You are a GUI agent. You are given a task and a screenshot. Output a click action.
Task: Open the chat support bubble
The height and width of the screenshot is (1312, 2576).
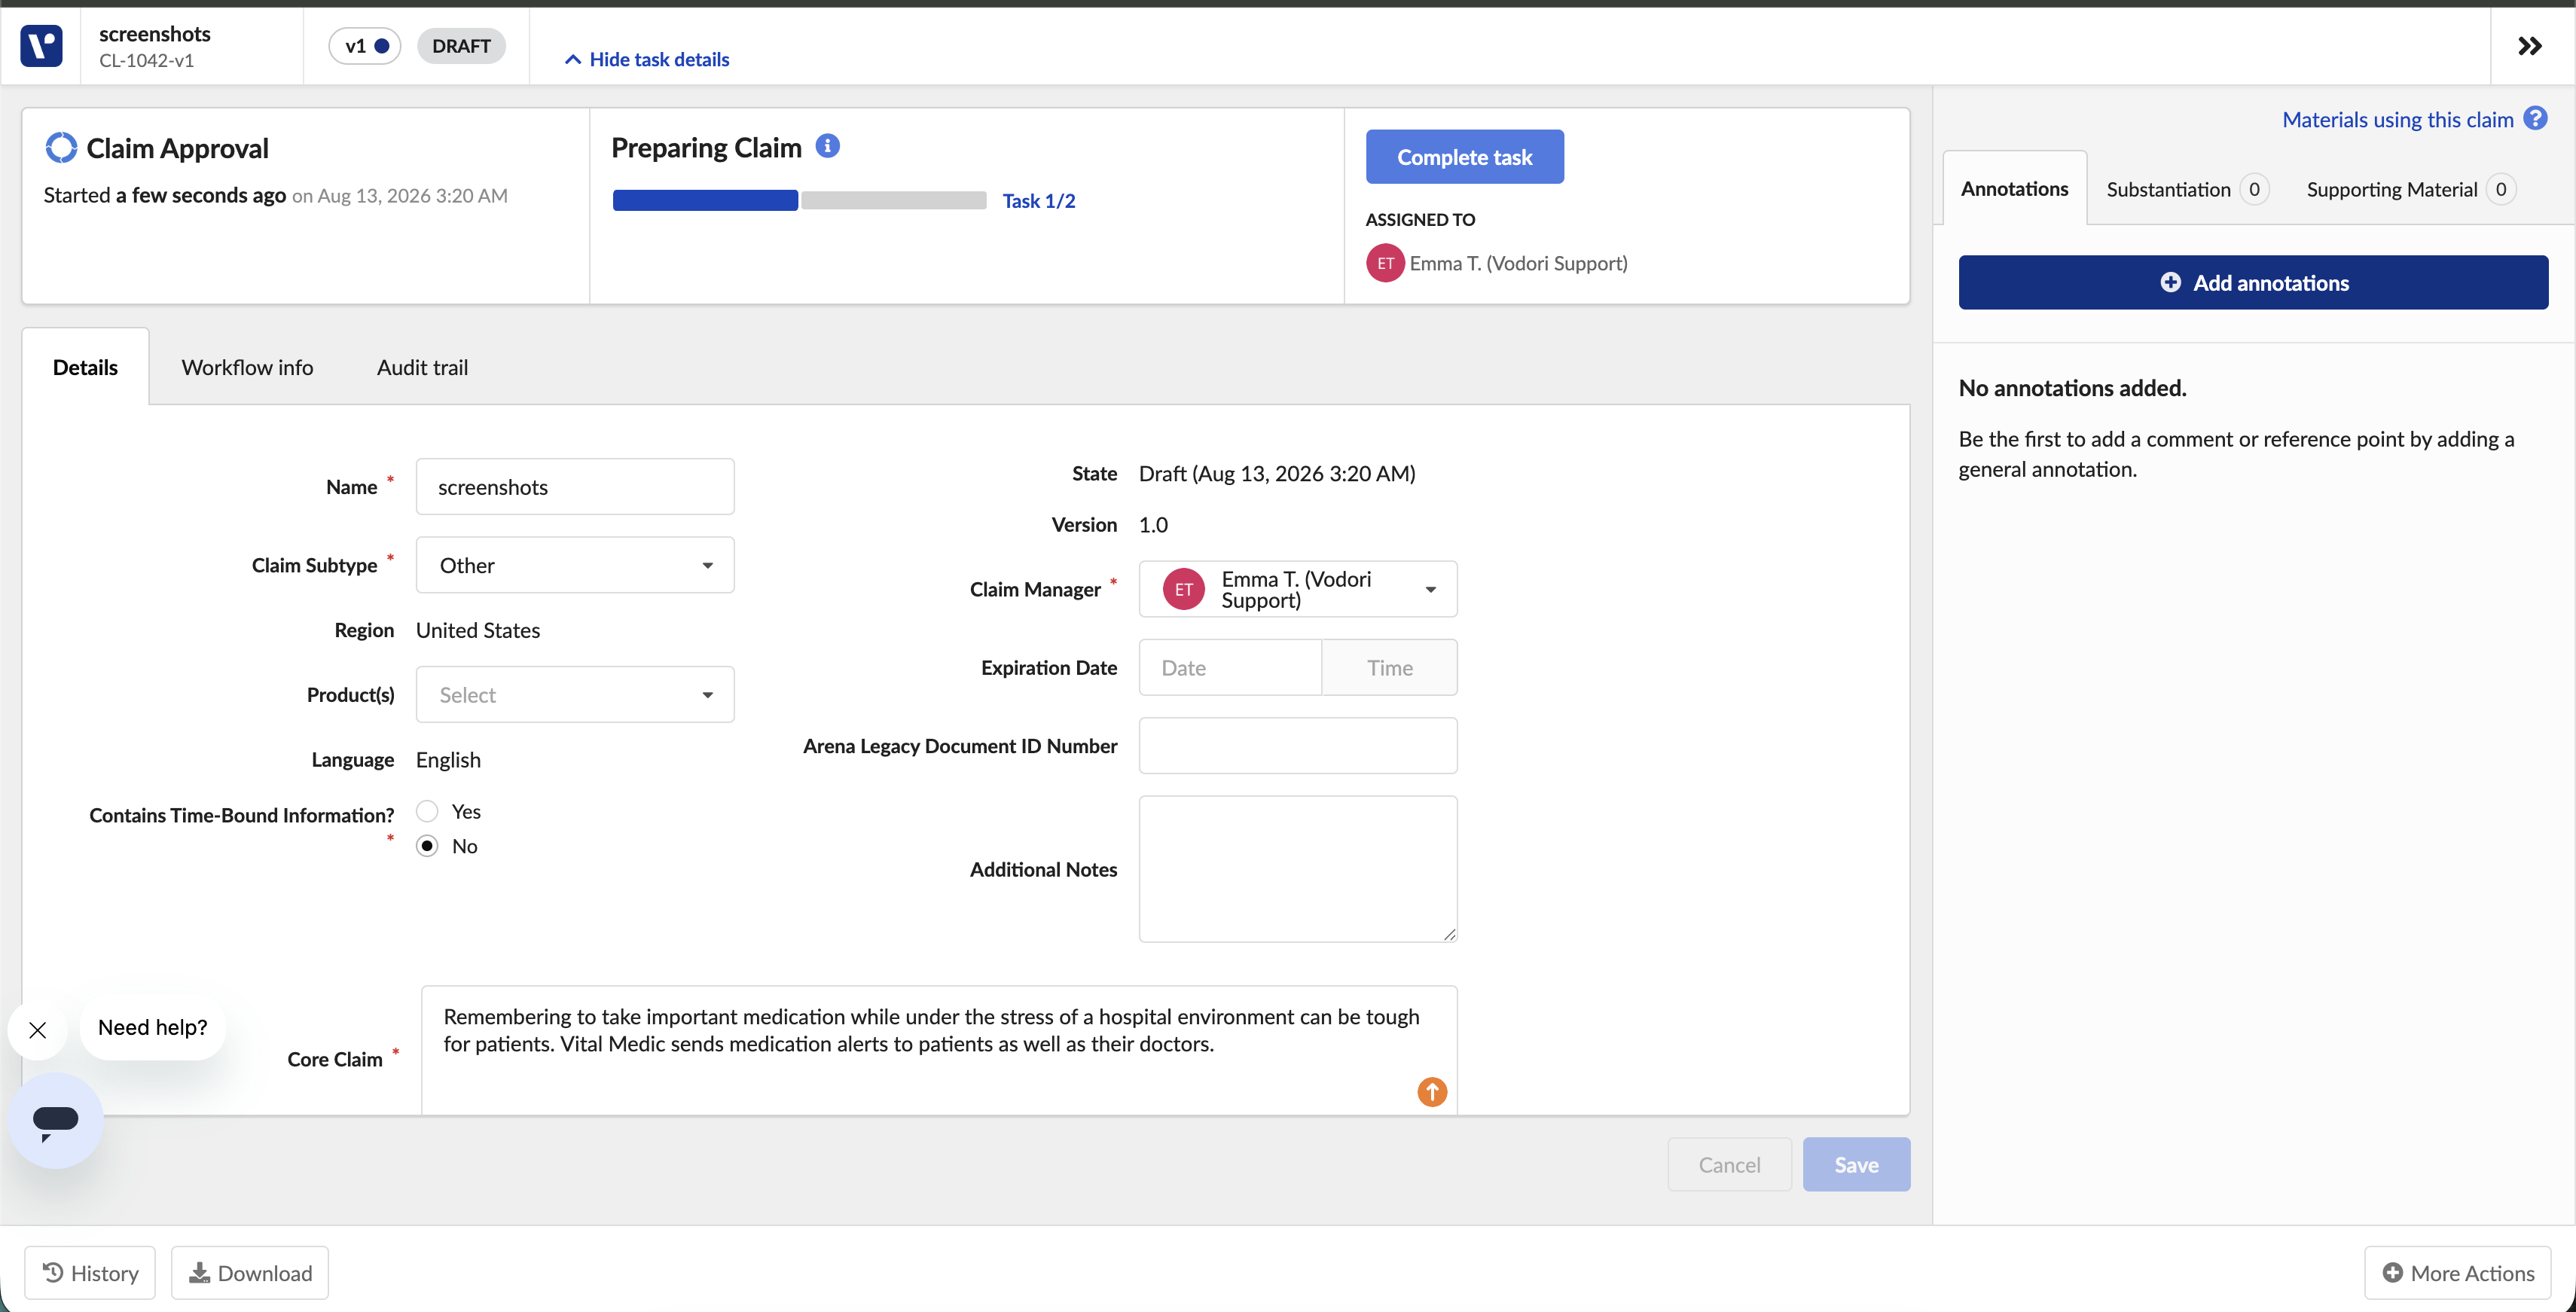coord(55,1121)
